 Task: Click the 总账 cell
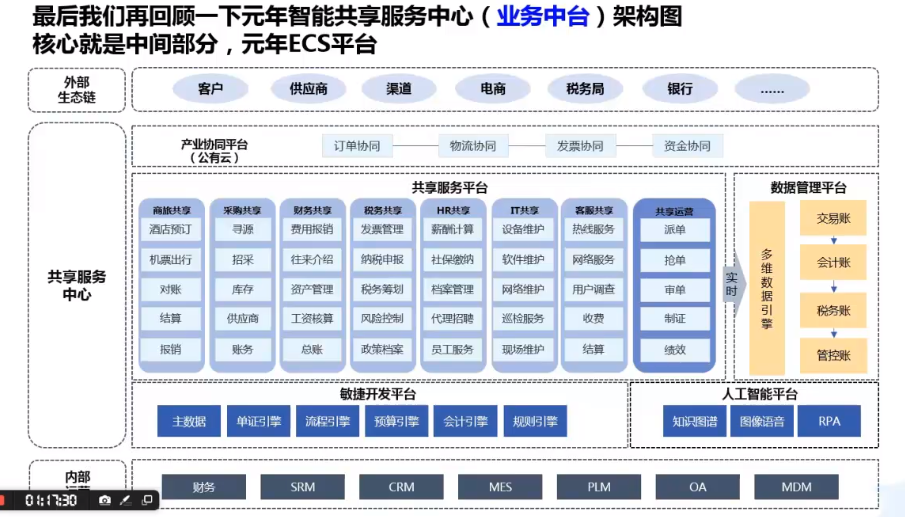(312, 349)
